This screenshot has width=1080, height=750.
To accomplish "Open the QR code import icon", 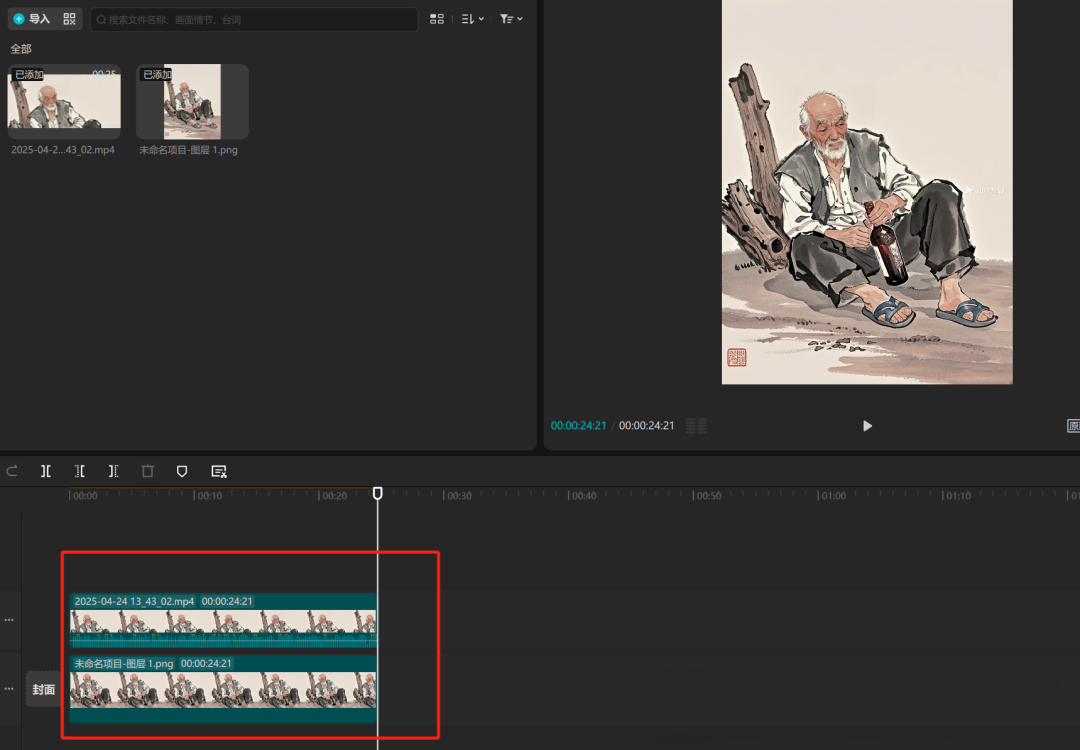I will tap(70, 19).
